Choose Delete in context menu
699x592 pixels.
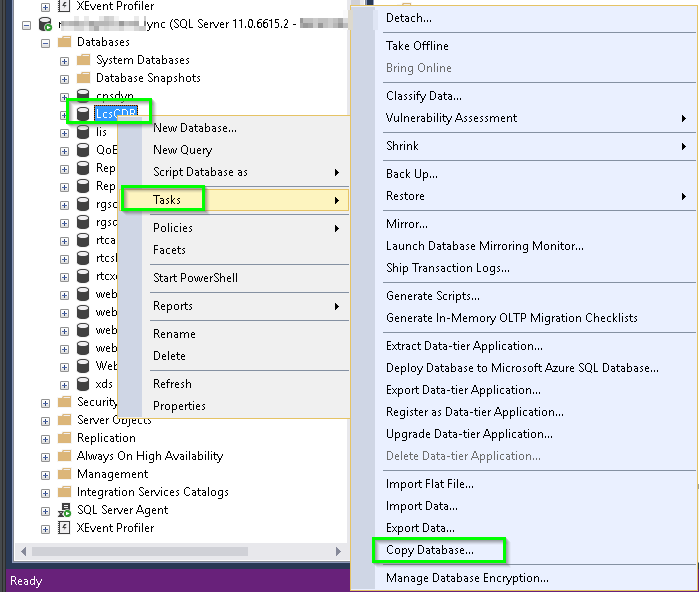tap(169, 356)
